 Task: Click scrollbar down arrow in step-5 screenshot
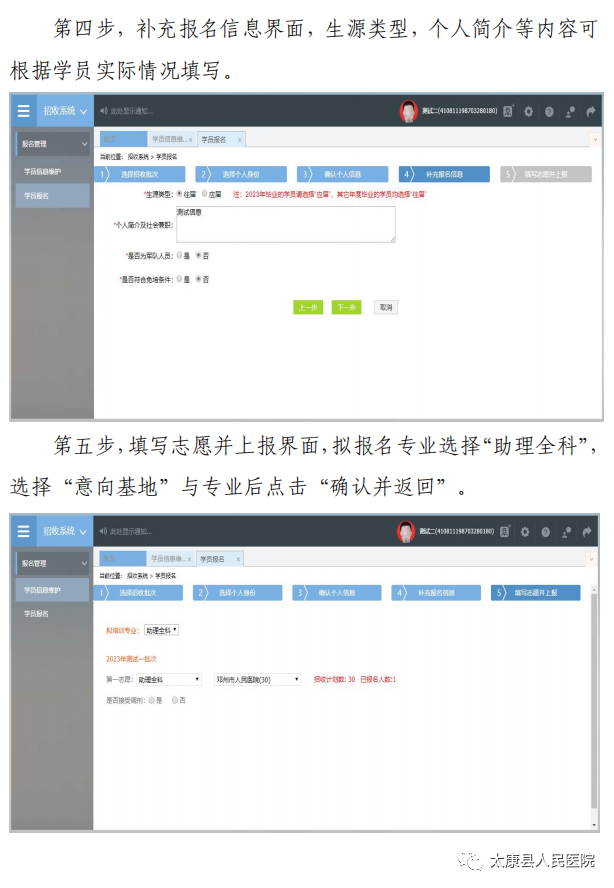pos(594,825)
